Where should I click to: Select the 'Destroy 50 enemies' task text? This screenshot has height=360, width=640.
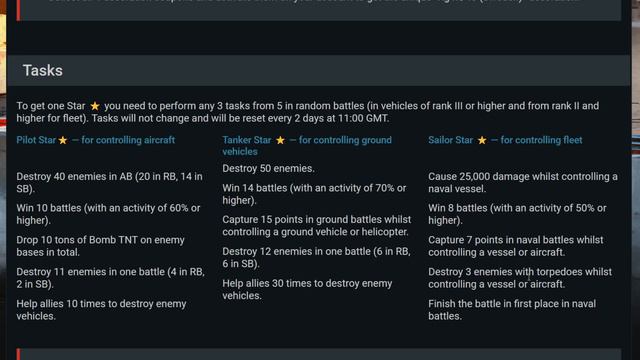point(269,169)
